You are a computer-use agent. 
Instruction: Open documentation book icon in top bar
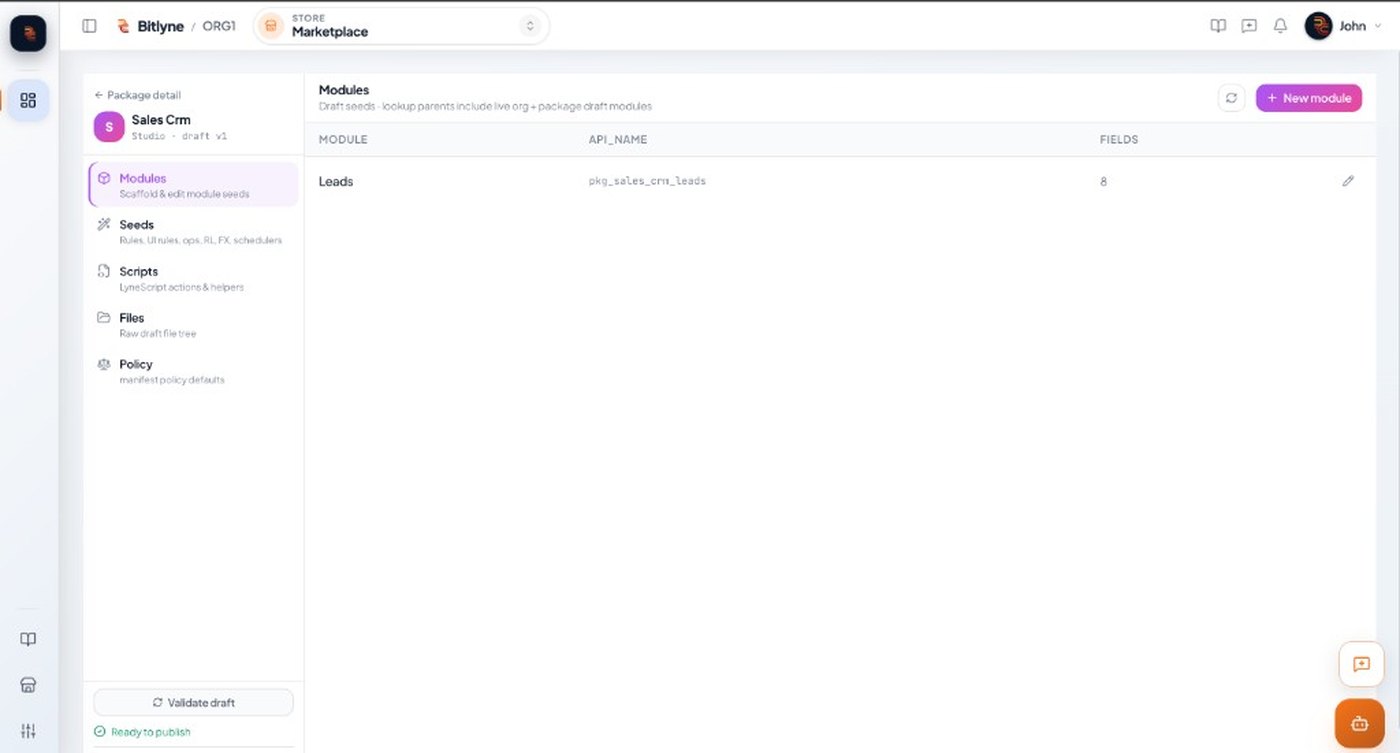click(1218, 26)
